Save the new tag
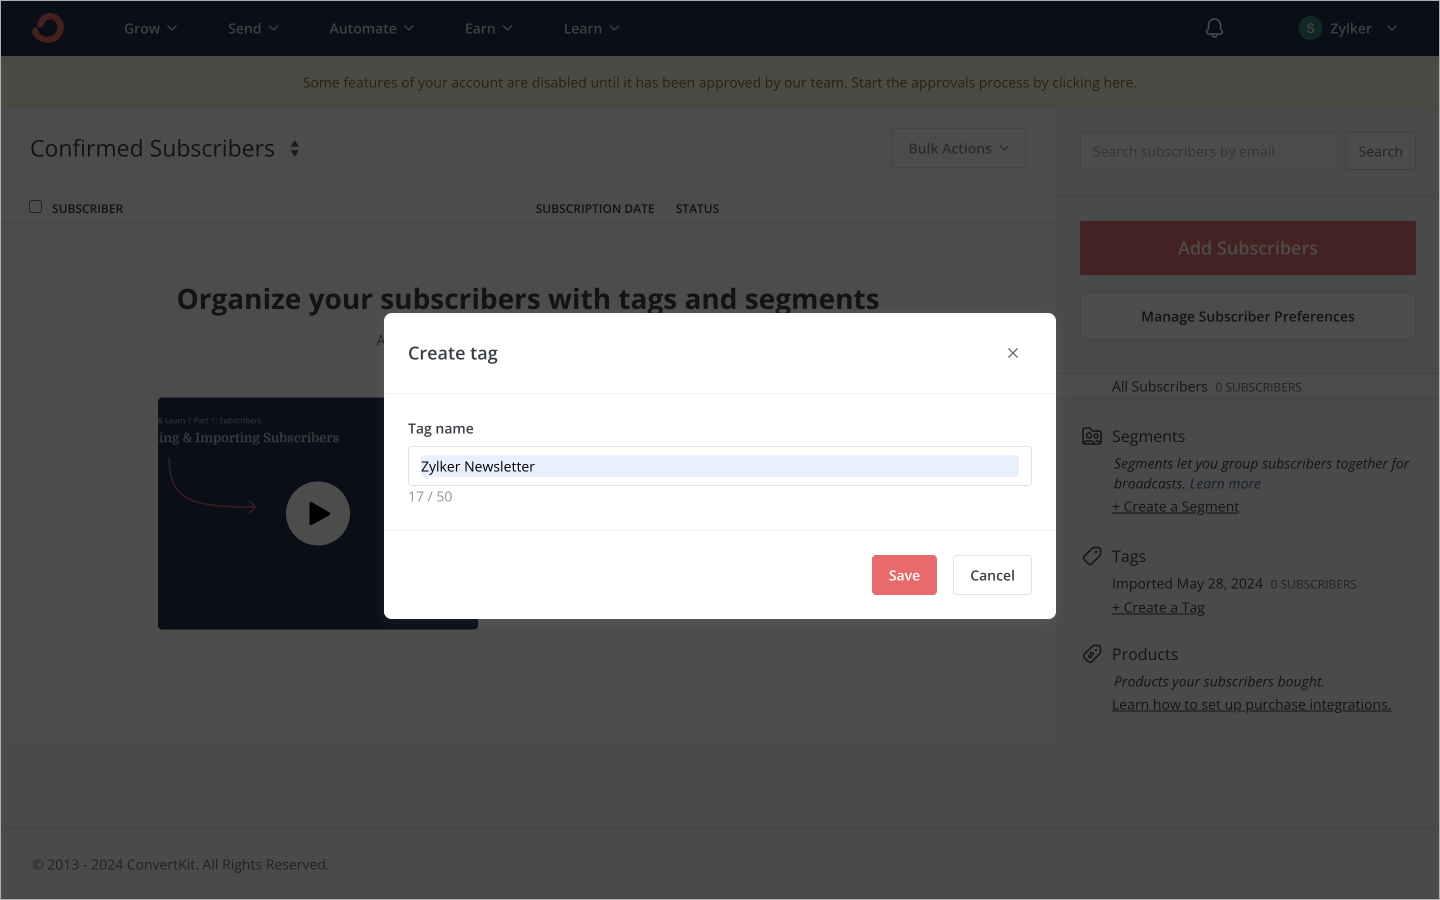 pos(904,575)
